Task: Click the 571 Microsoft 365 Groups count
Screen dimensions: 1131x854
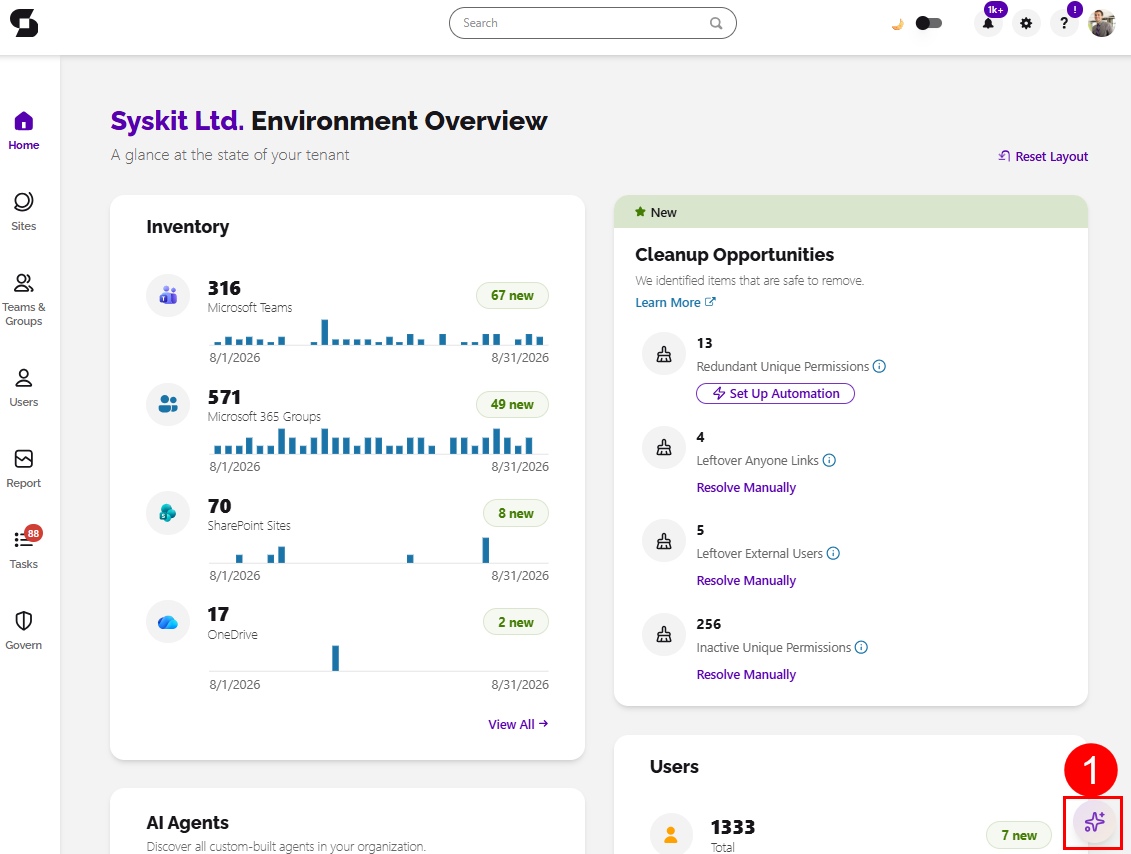Action: tap(224, 397)
